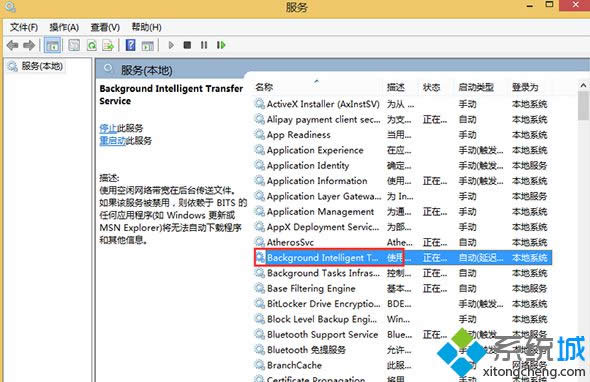Image resolution: width=590 pixels, height=382 pixels.
Task: Restart the service with the restart icon
Action: tap(221, 45)
